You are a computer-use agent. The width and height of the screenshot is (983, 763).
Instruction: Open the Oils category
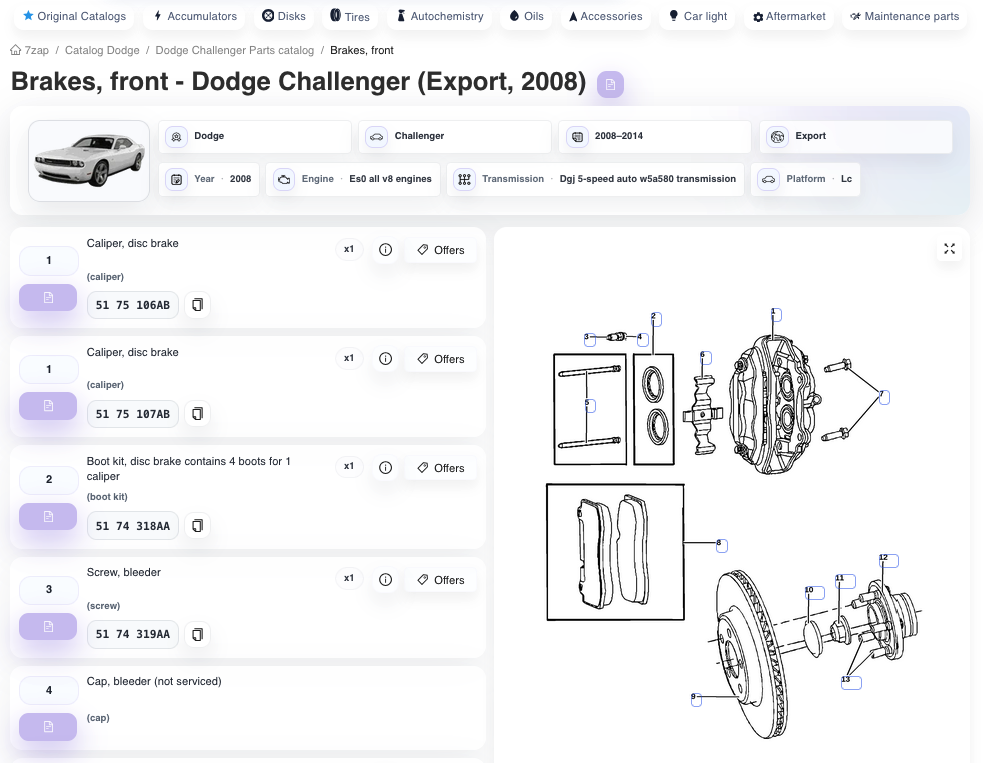click(526, 17)
